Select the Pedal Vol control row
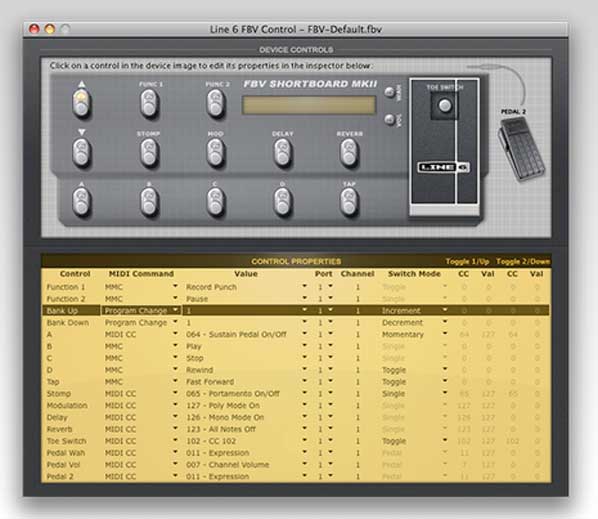Viewport: 598px width, 519px height. [x=296, y=464]
